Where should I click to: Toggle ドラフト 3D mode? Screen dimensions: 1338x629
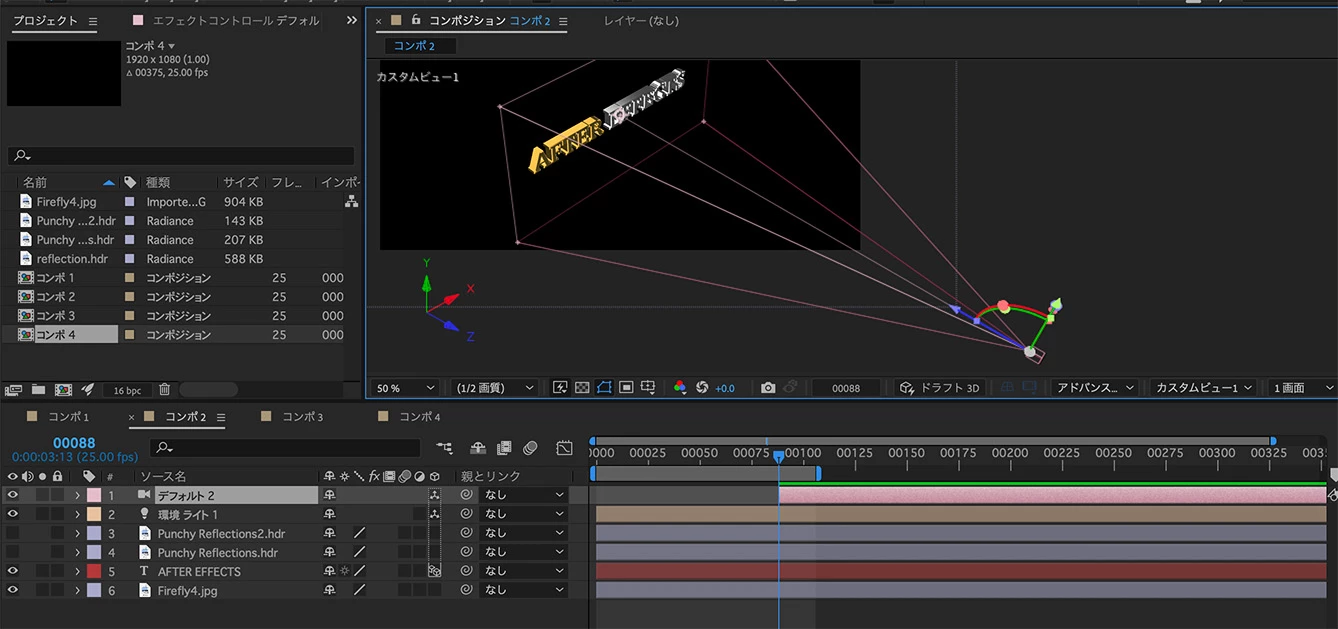(938, 387)
